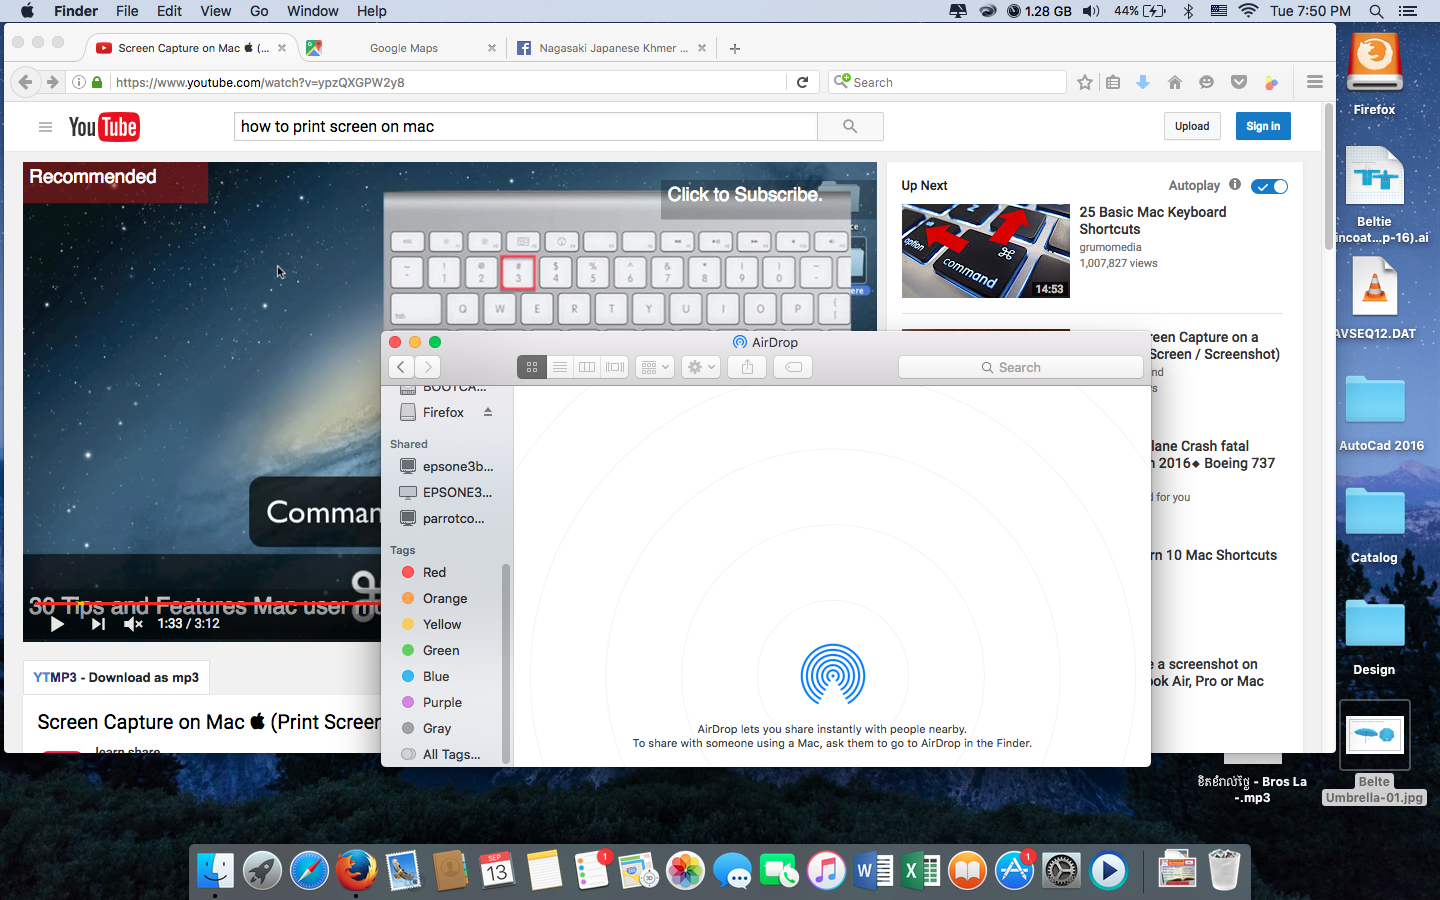The image size is (1440, 900).
Task: Open Microsoft Excel from the Dock
Action: click(920, 871)
